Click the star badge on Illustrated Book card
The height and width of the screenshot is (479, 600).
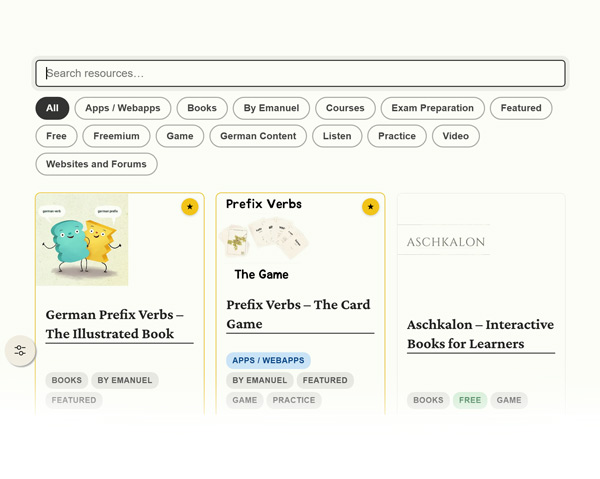(190, 207)
